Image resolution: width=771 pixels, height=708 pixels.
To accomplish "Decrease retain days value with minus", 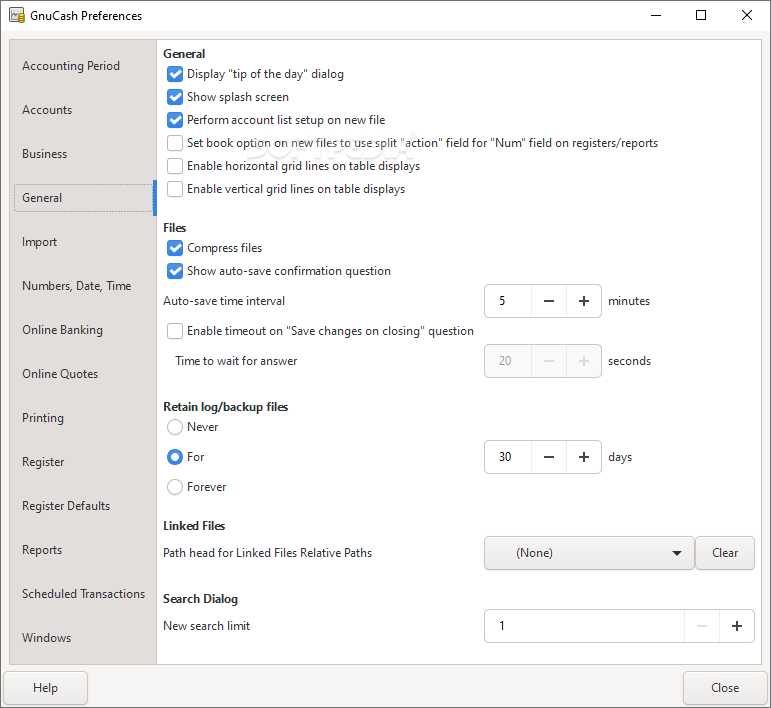I will 549,457.
